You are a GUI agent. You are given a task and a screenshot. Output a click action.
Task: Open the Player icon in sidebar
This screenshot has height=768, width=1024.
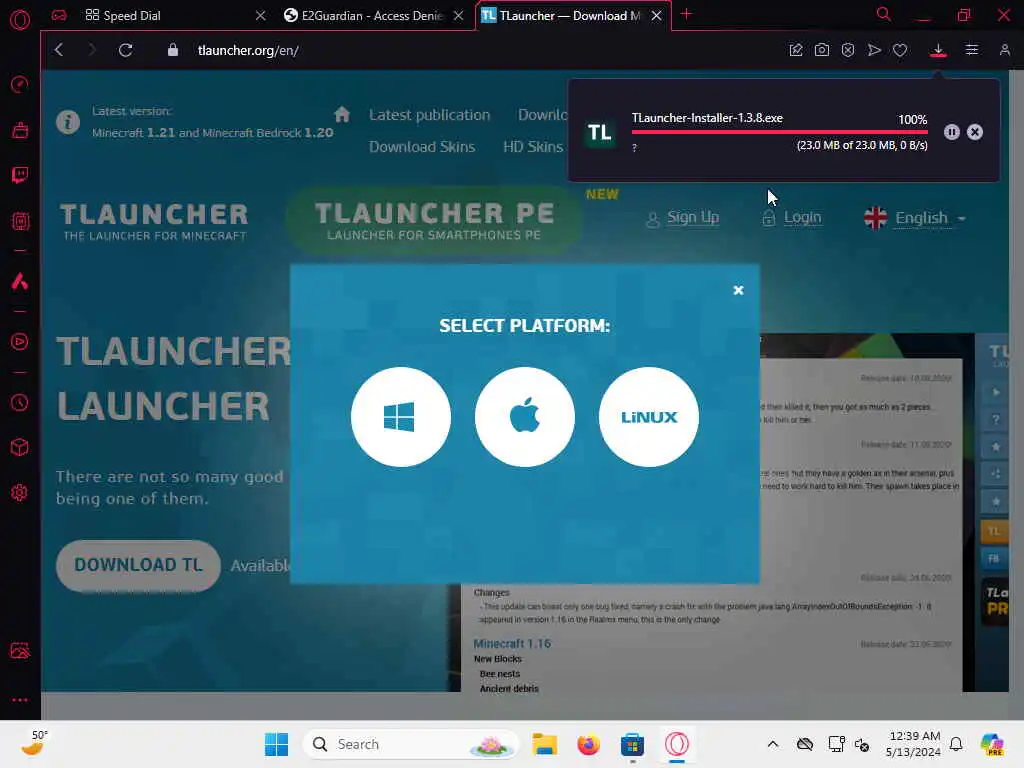tap(20, 342)
